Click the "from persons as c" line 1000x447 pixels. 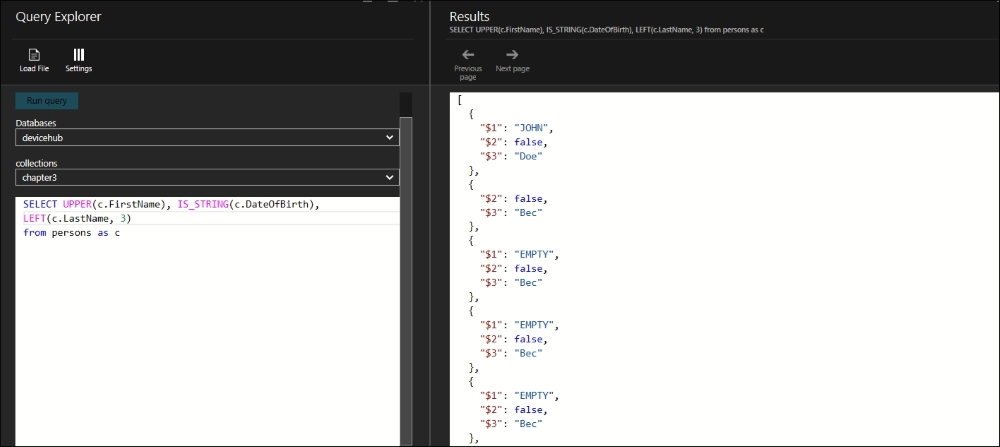point(71,233)
